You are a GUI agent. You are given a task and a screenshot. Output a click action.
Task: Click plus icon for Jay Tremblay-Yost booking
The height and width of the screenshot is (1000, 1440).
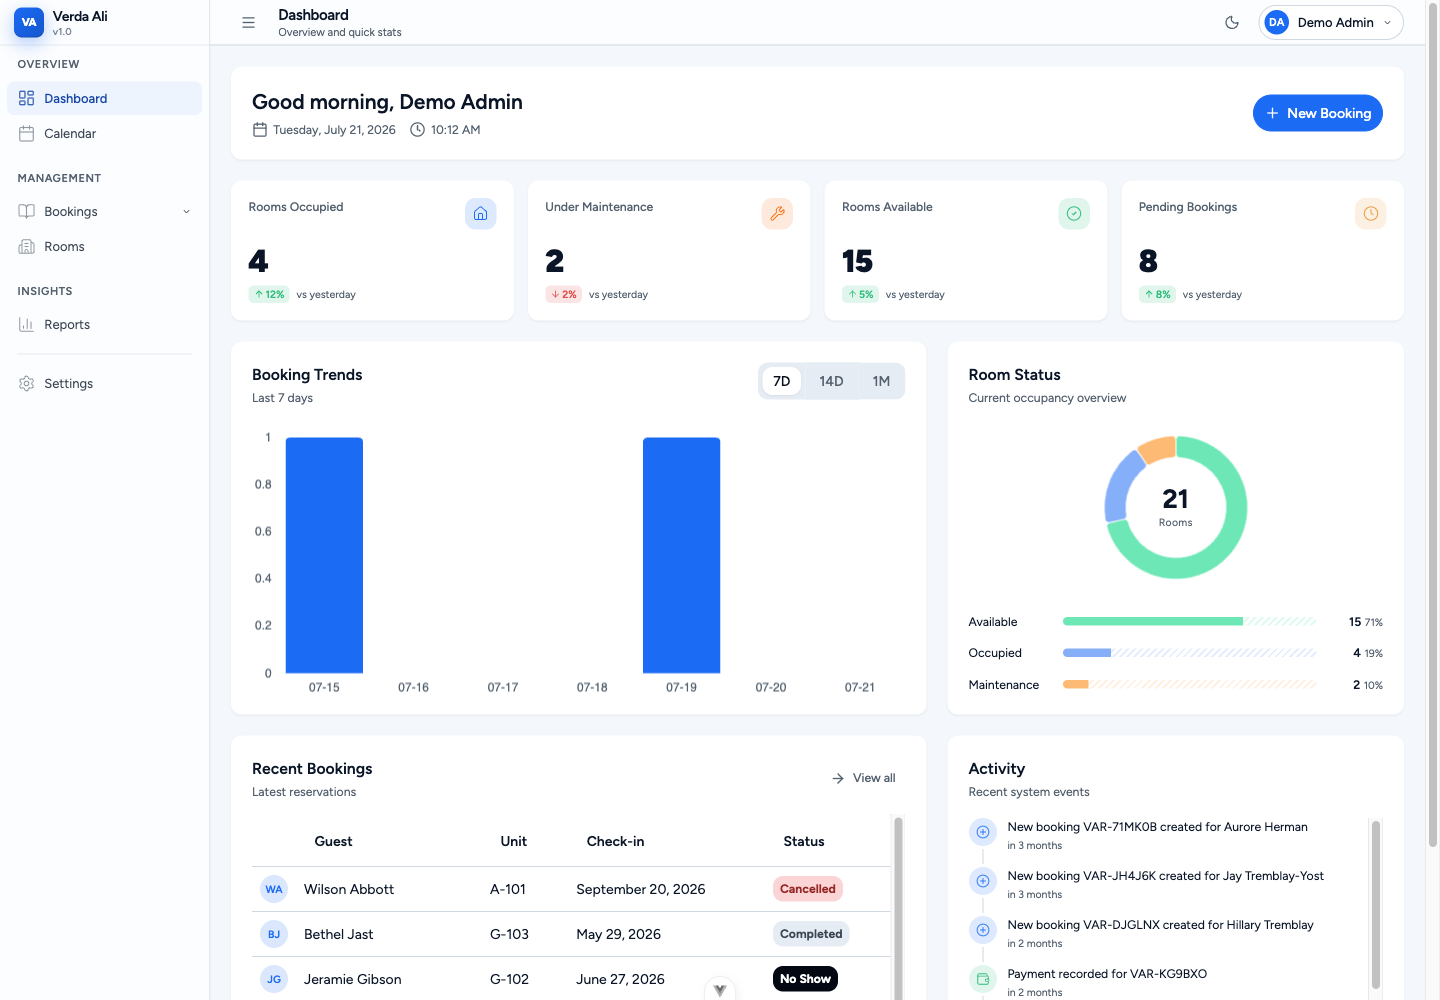[x=983, y=881]
